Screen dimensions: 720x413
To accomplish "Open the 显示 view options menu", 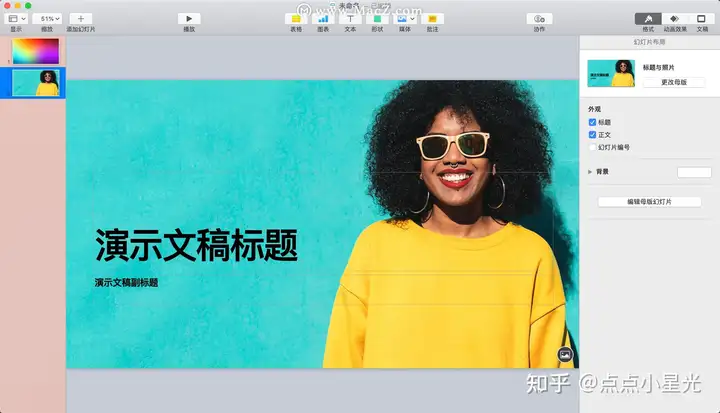I will pyautogui.click(x=17, y=19).
